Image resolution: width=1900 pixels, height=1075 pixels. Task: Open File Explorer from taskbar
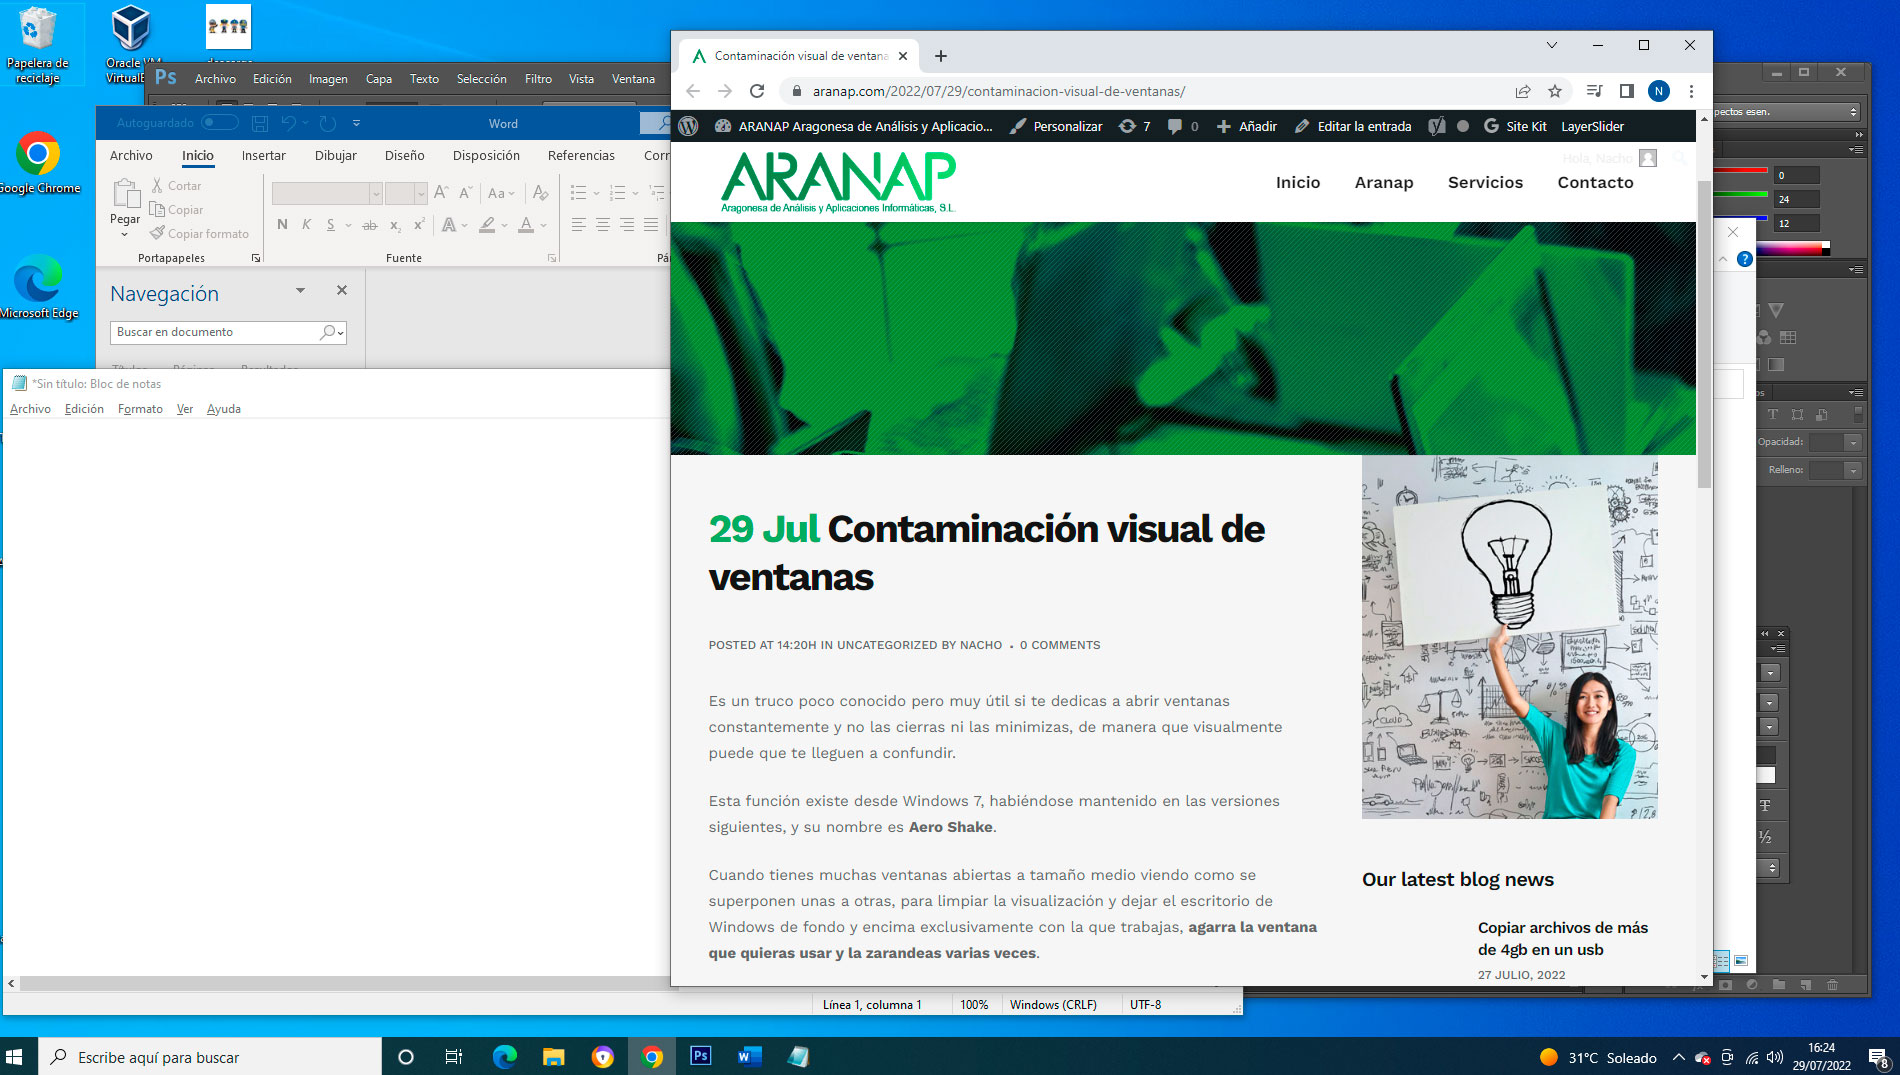click(553, 1056)
